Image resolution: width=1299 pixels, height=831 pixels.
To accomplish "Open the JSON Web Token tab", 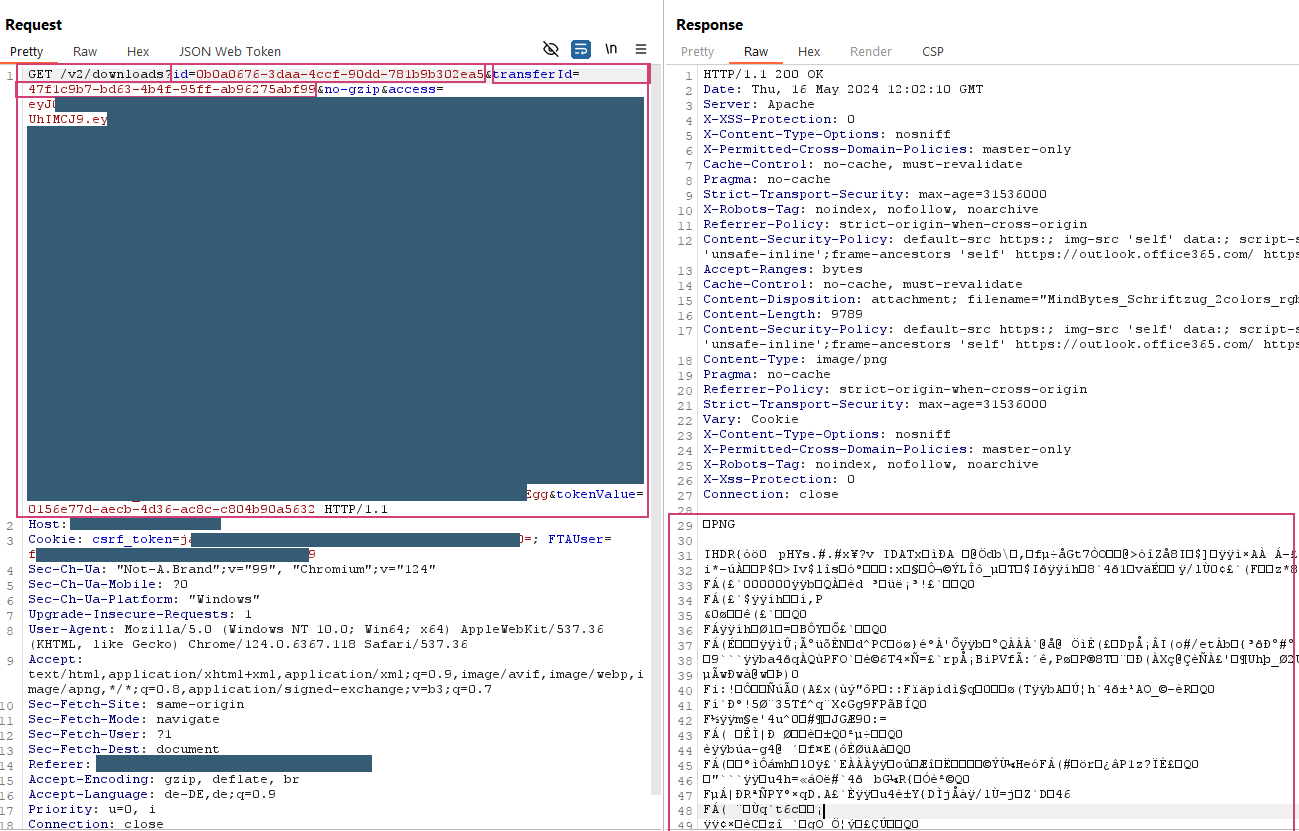I will 230,52.
